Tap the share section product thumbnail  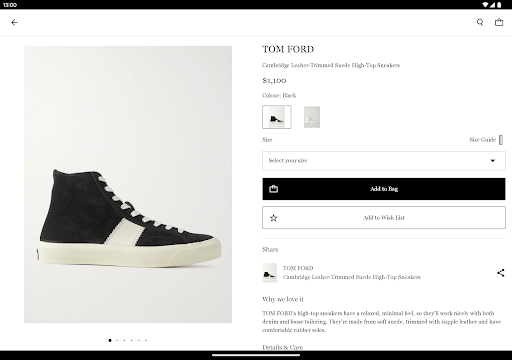pyautogui.click(x=269, y=273)
